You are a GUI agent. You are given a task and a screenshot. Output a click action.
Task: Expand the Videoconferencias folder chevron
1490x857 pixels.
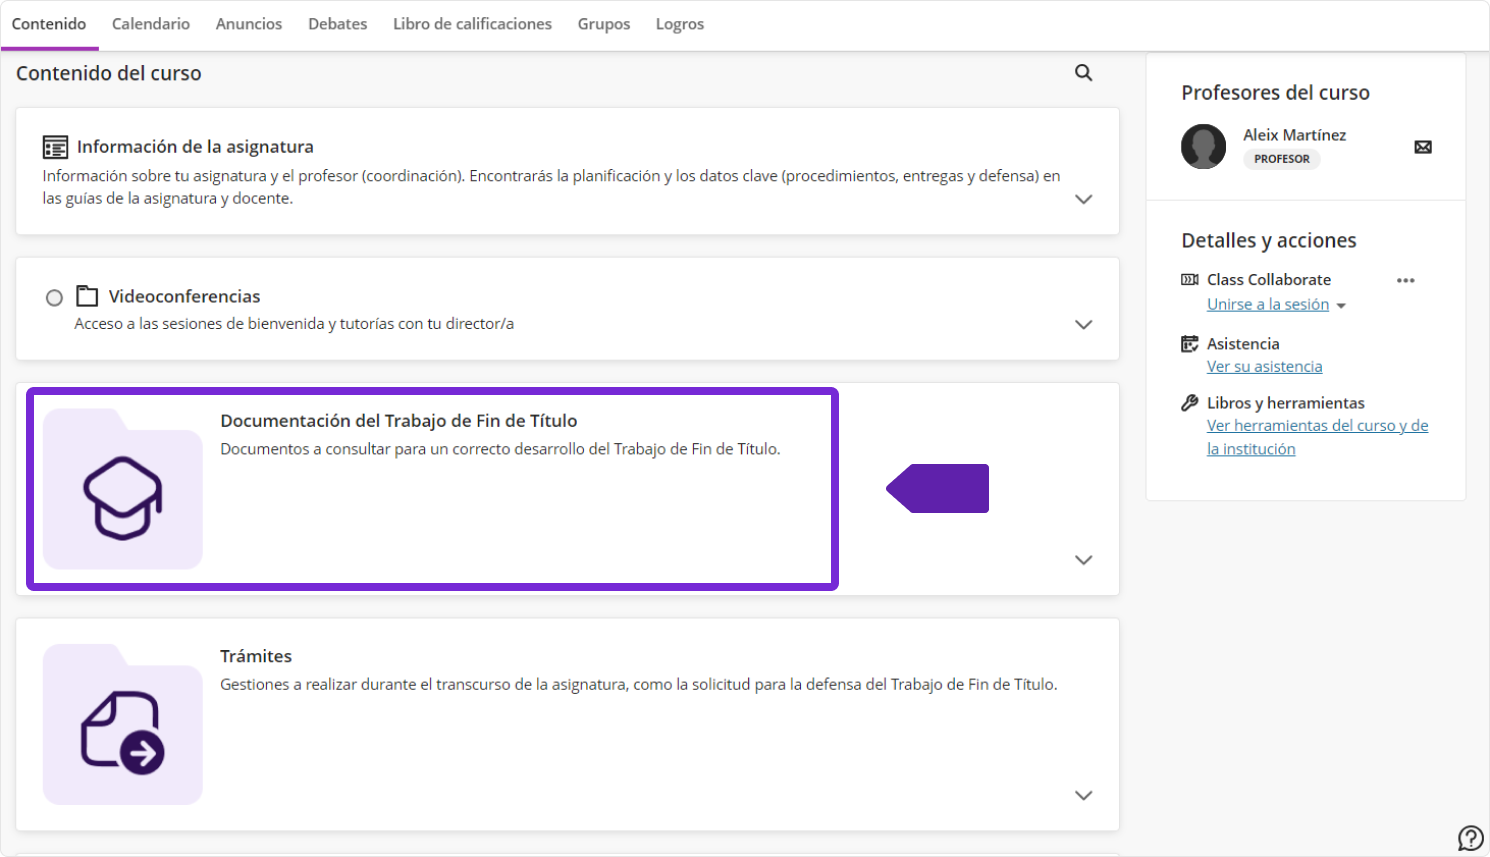(1083, 324)
